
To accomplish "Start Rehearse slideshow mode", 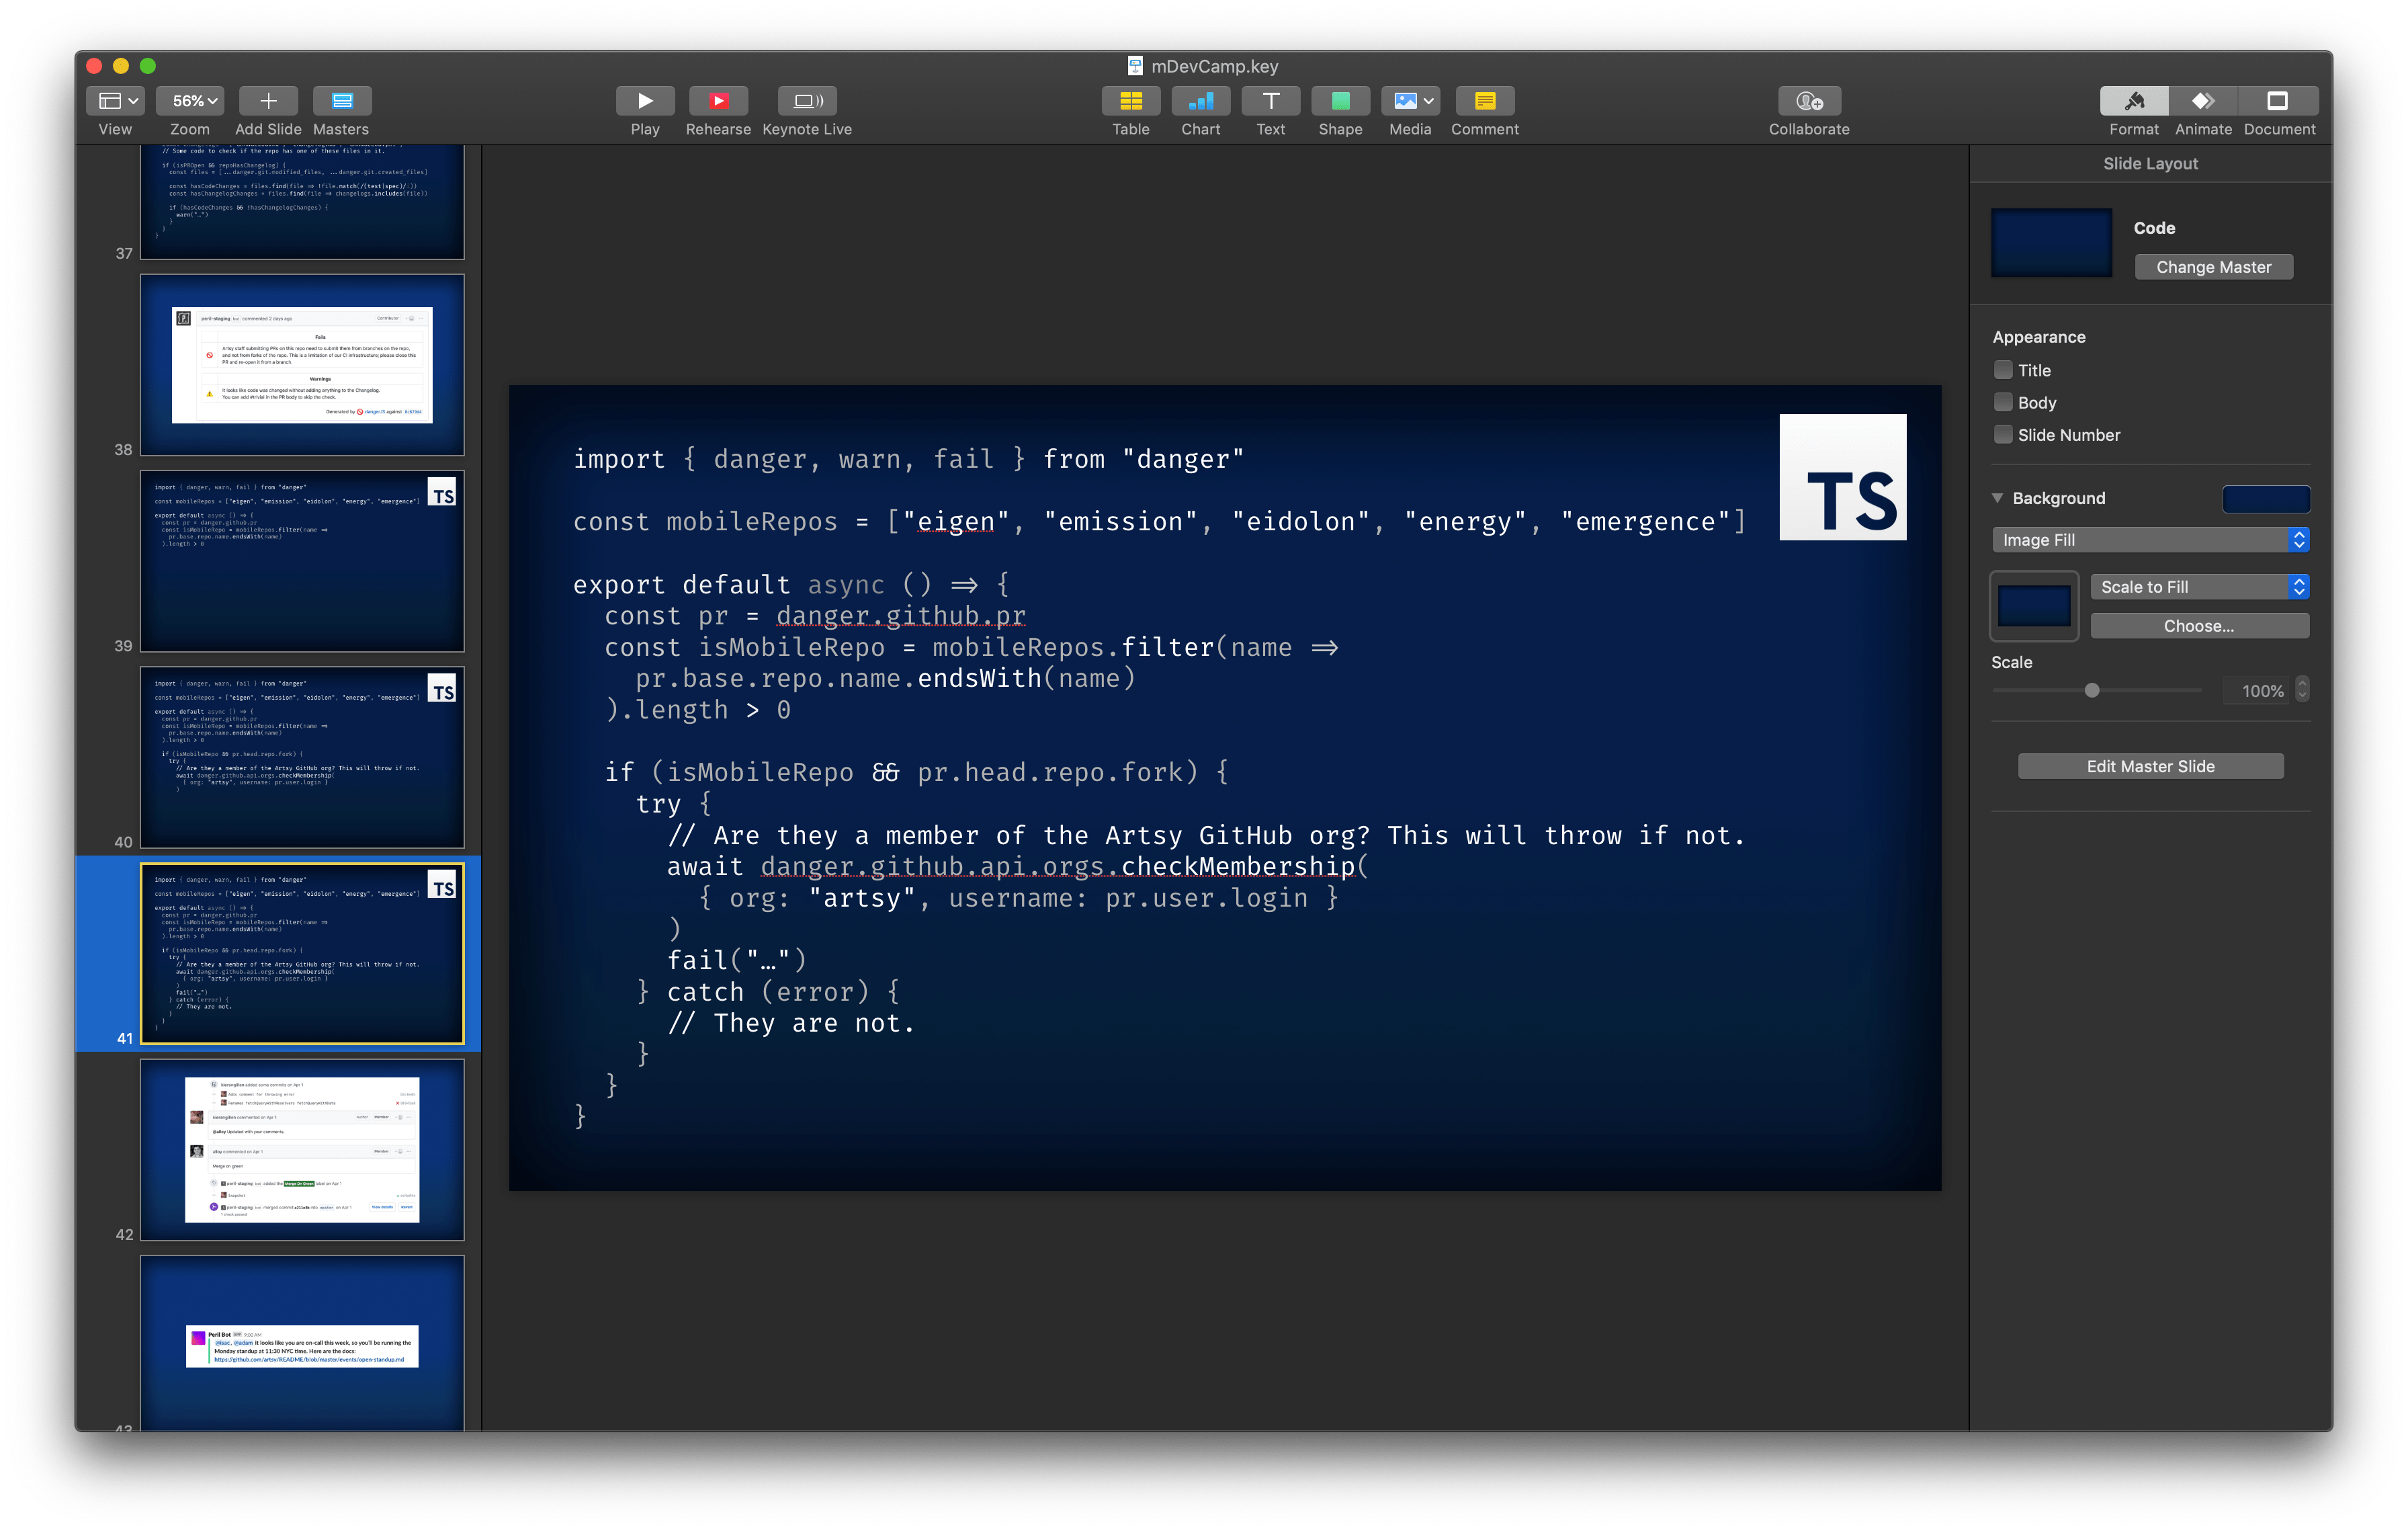I will coord(718,101).
